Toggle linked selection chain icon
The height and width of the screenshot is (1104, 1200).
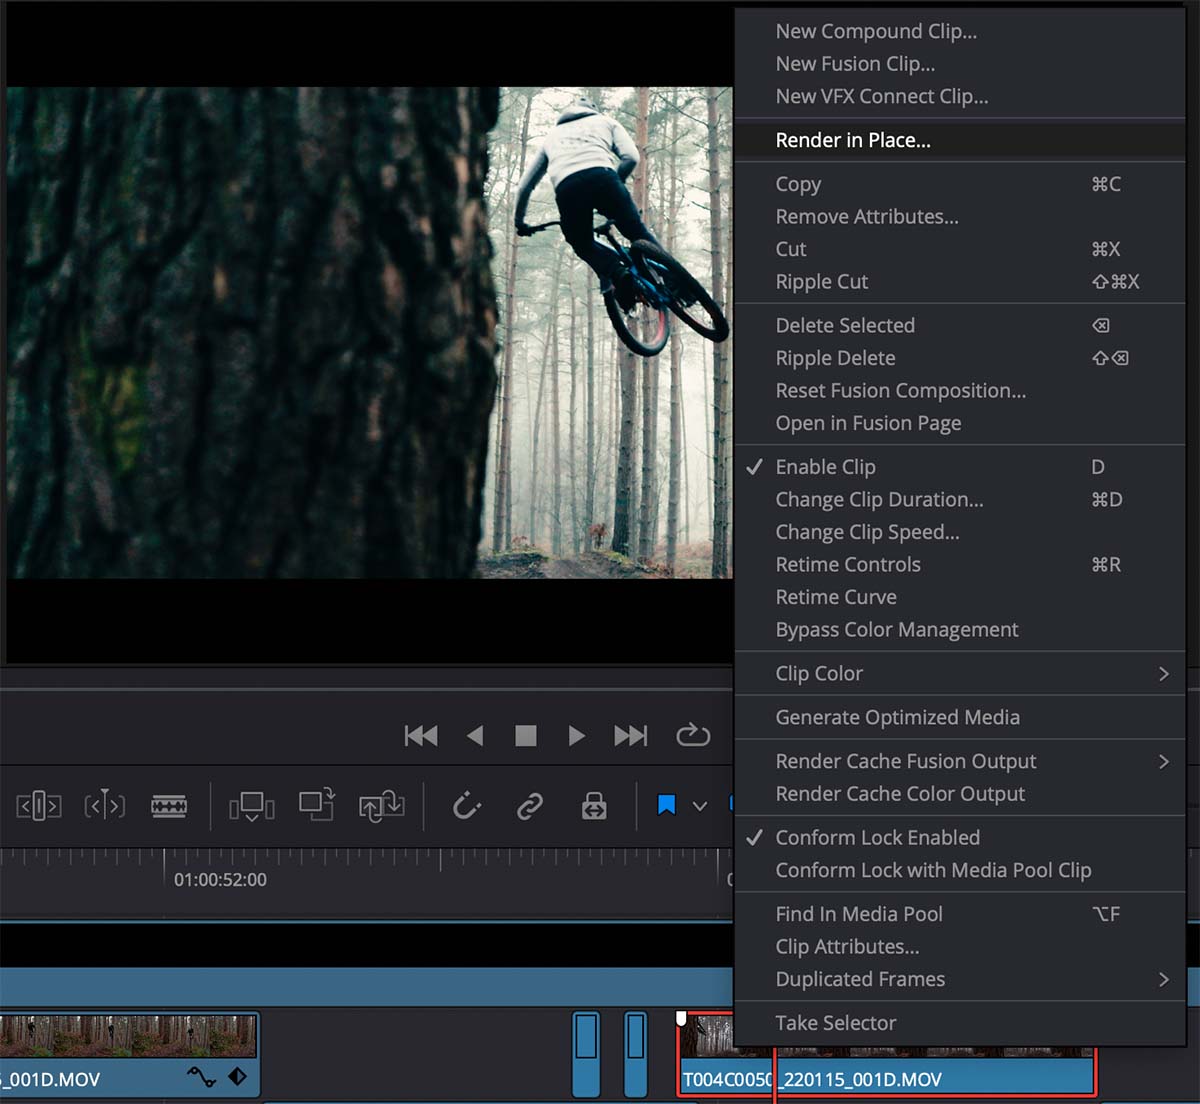point(530,806)
